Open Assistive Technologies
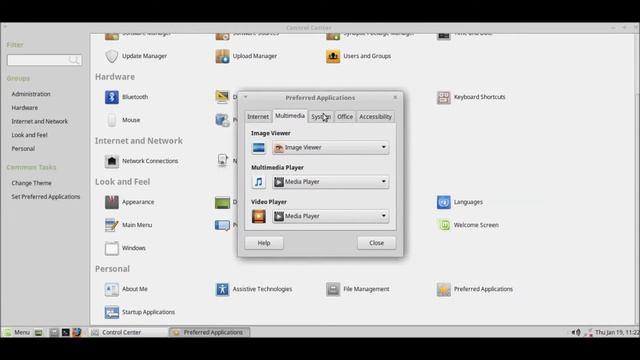 click(x=254, y=289)
